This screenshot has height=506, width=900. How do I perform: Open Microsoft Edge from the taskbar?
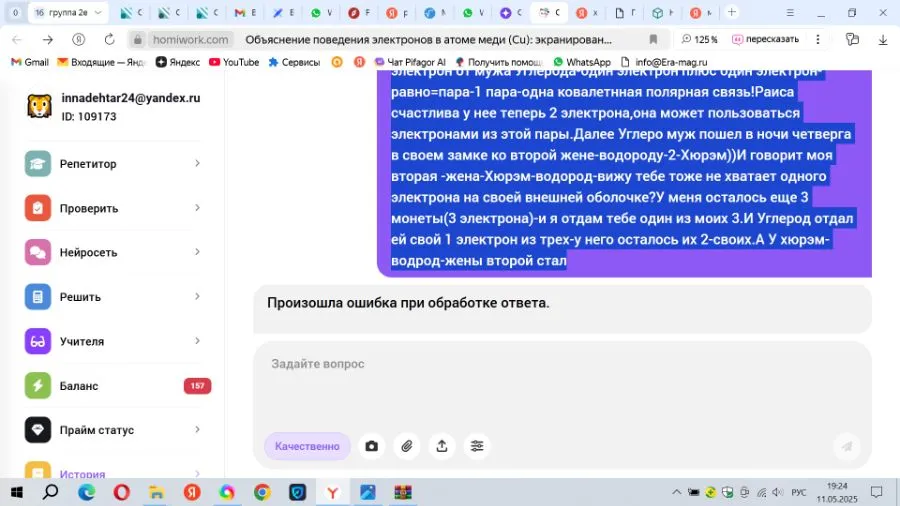click(x=87, y=492)
